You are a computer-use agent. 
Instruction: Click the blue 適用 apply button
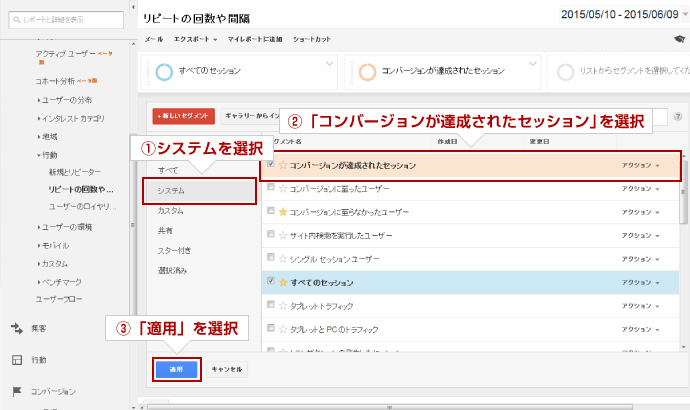click(x=177, y=369)
